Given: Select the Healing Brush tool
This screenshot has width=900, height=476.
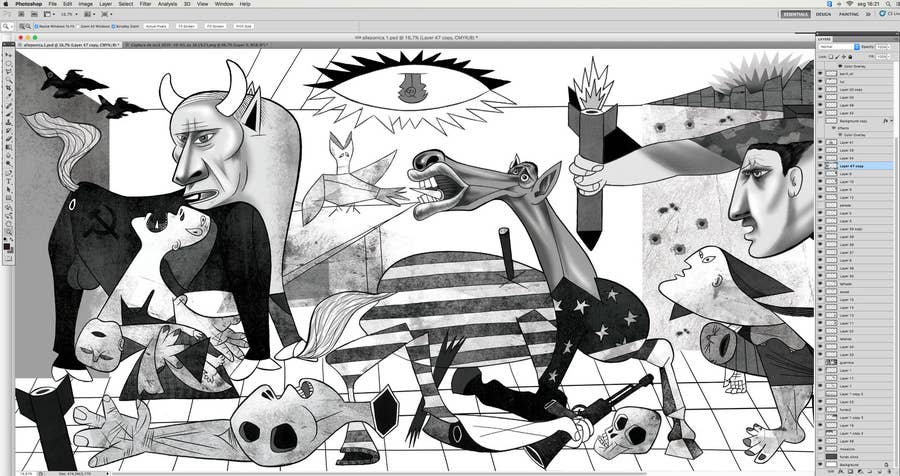Looking at the screenshot, I should click(9, 107).
